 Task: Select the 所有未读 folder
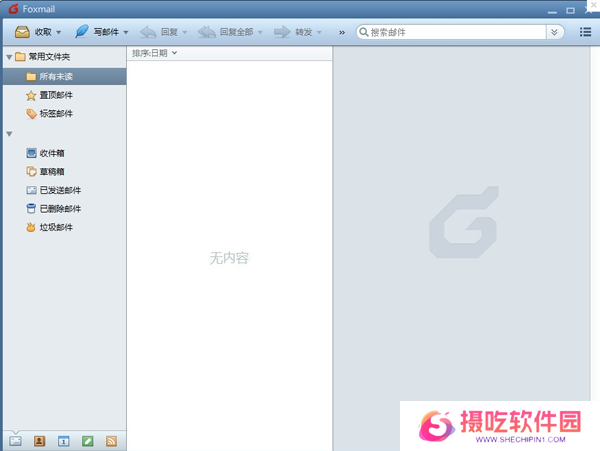(x=65, y=77)
